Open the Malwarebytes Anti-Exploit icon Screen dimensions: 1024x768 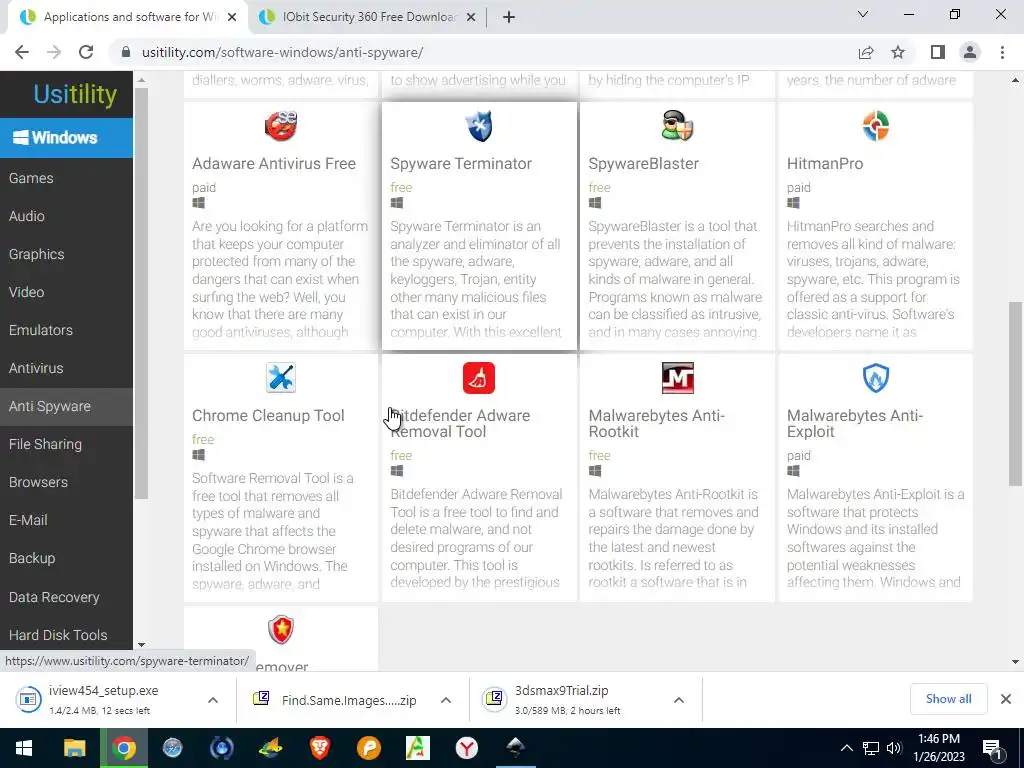tap(876, 378)
